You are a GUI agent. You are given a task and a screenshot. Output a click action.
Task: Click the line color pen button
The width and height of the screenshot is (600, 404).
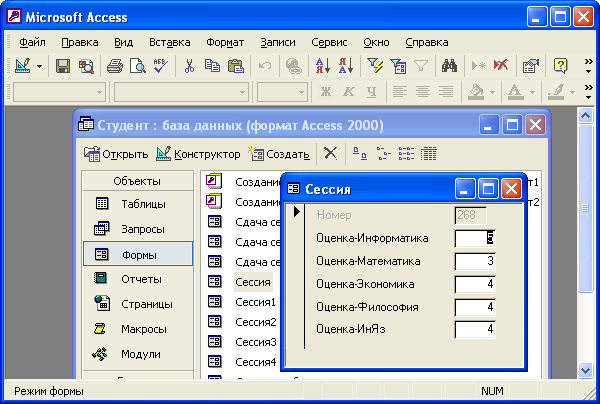pos(556,92)
